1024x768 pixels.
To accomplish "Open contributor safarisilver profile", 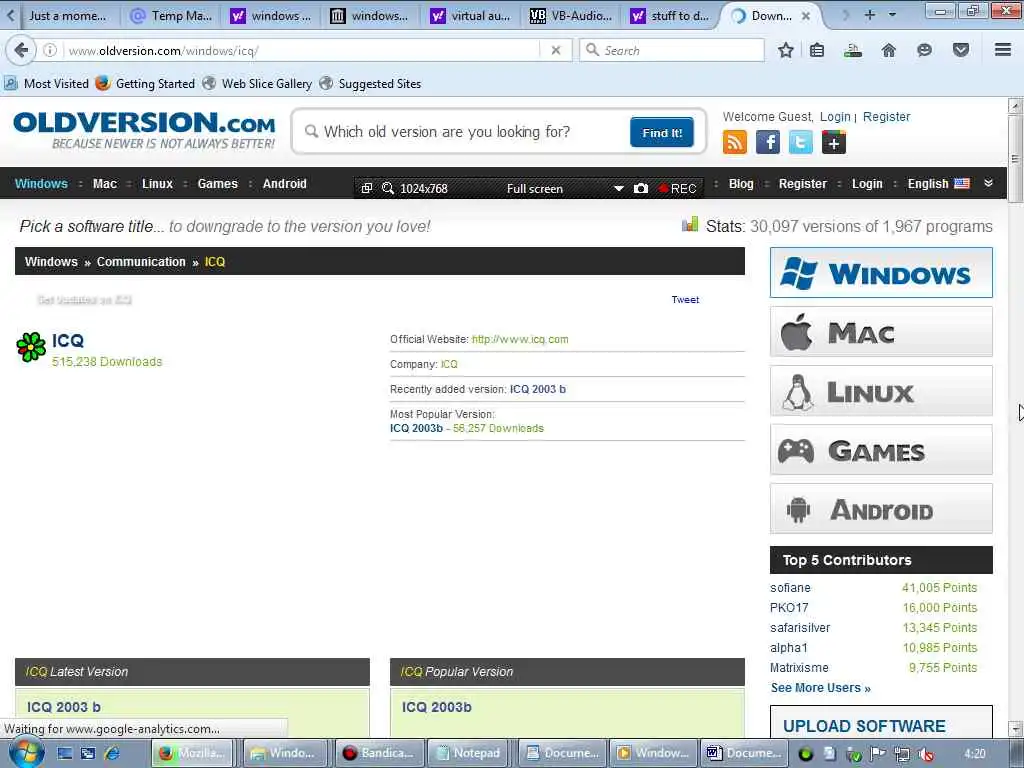I will 800,628.
